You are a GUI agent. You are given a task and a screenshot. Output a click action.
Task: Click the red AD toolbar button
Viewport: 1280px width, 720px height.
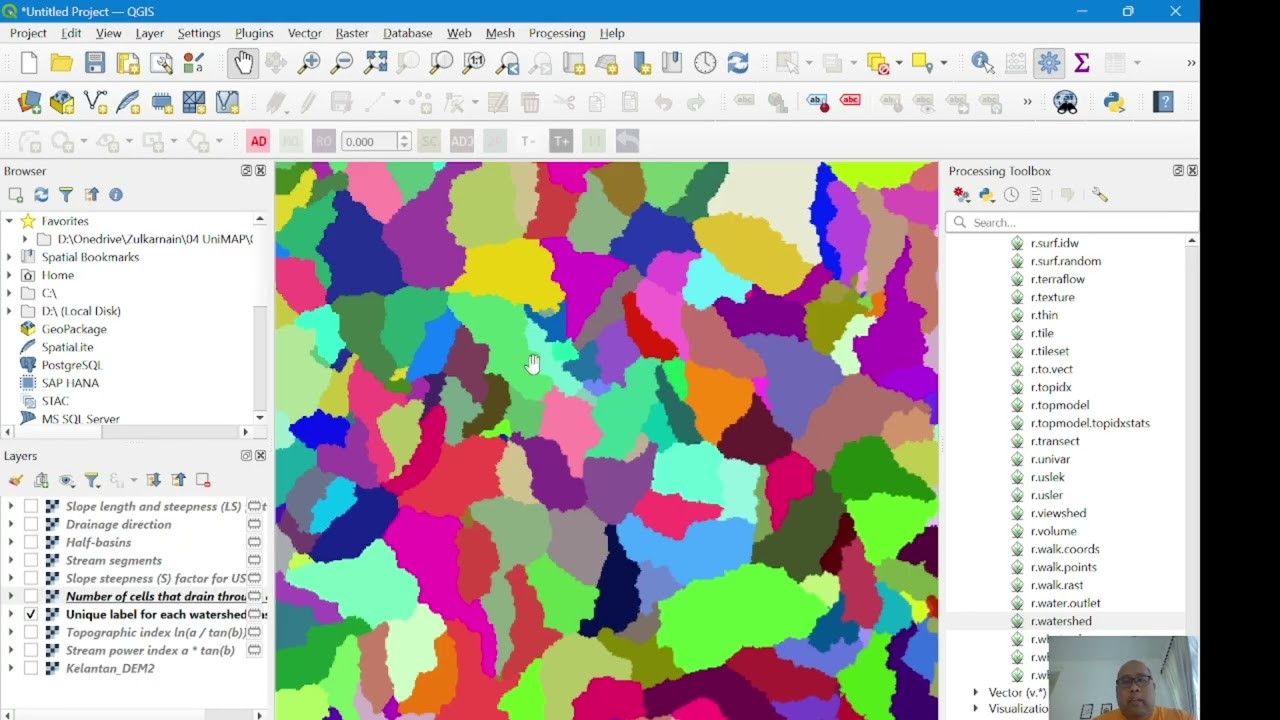[x=258, y=141]
